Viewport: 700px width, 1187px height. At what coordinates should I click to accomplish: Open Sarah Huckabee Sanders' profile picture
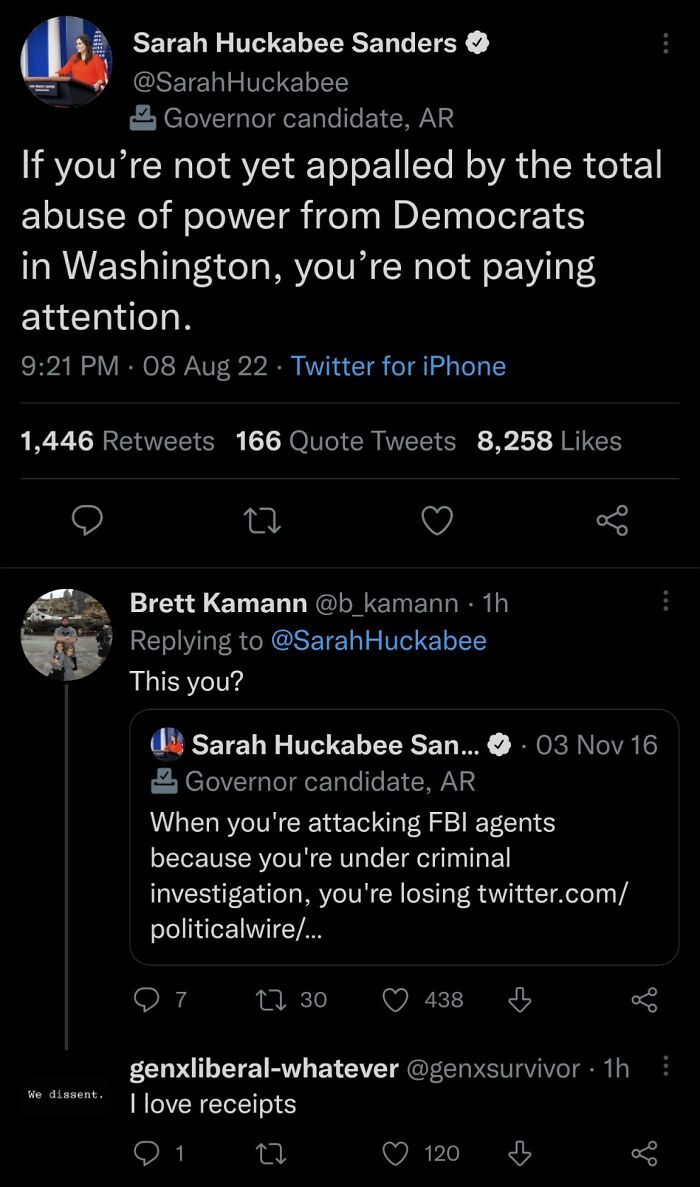[66, 61]
